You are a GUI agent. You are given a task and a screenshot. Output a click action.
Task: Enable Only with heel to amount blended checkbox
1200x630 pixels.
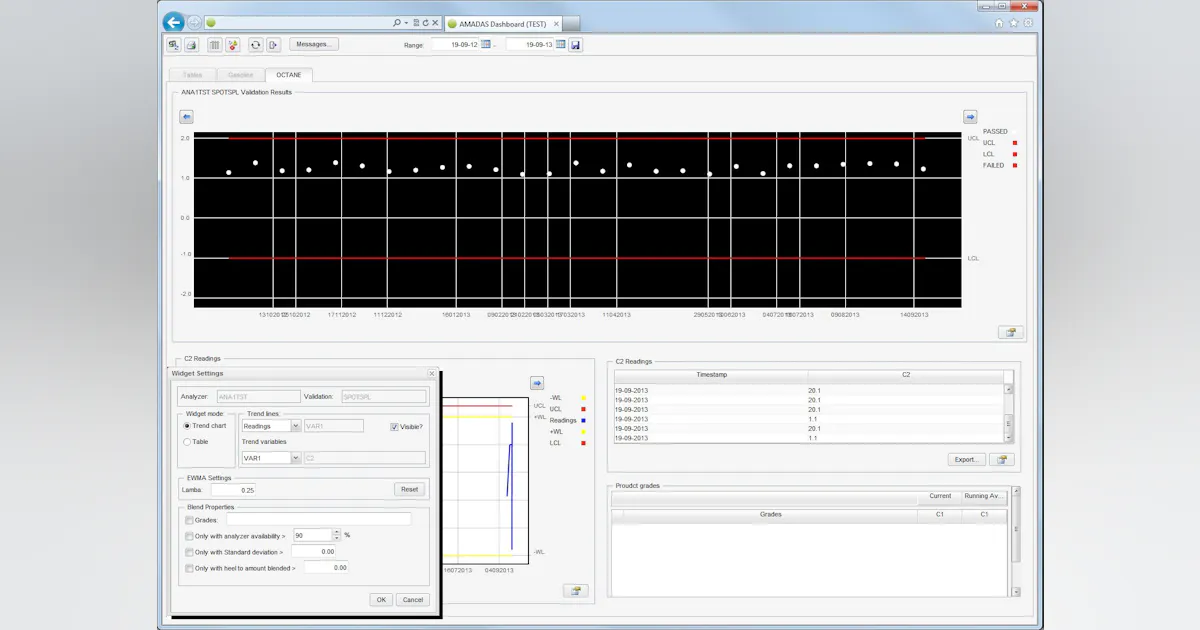[x=189, y=568]
